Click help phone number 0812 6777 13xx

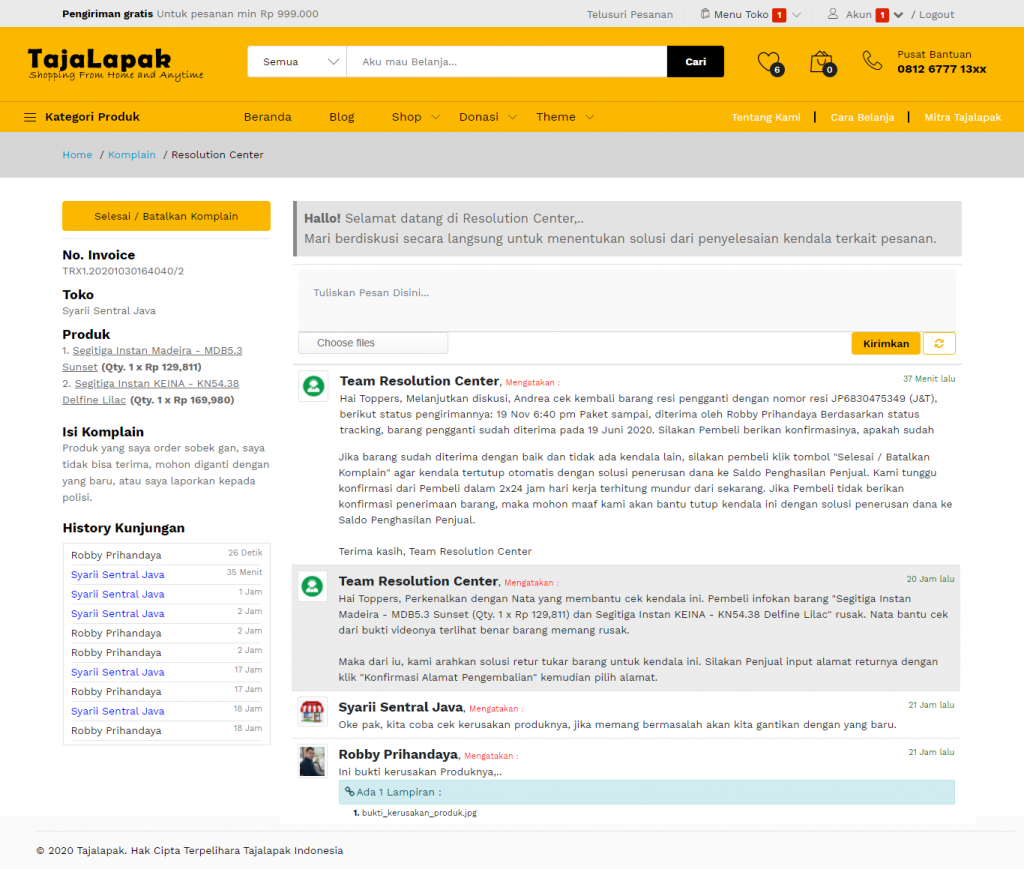pyautogui.click(x=941, y=69)
